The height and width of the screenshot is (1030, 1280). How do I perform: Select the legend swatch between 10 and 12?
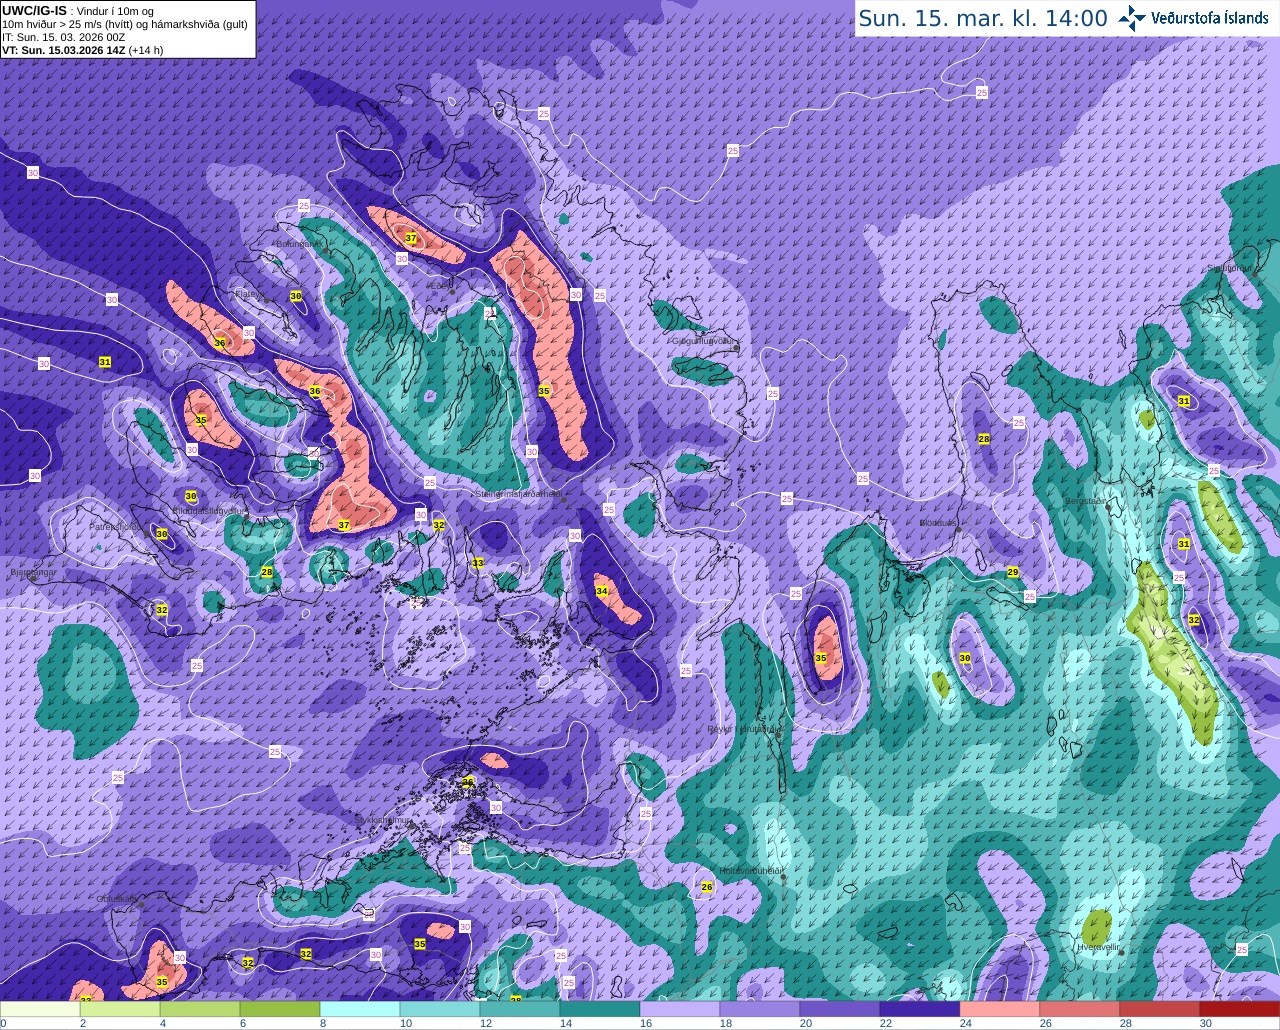point(440,1009)
